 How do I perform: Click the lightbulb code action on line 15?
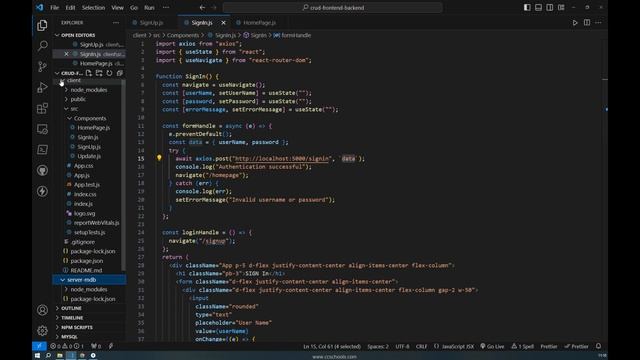[159, 158]
